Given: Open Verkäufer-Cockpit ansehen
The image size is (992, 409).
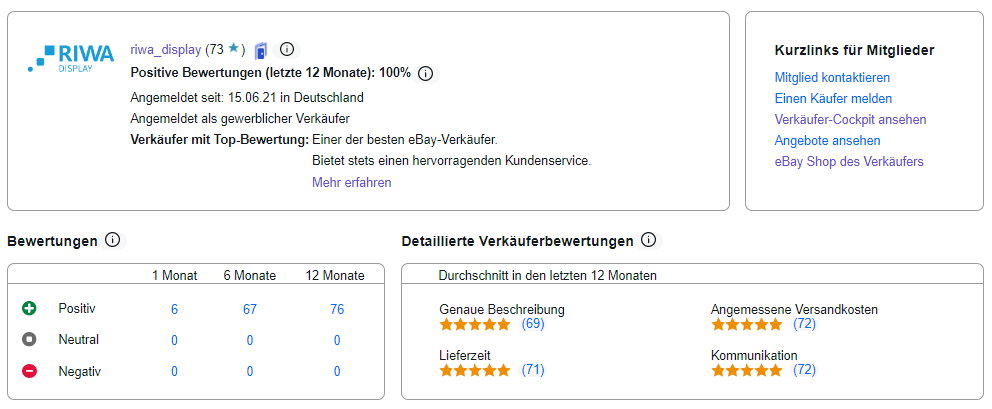Looking at the screenshot, I should coord(850,119).
